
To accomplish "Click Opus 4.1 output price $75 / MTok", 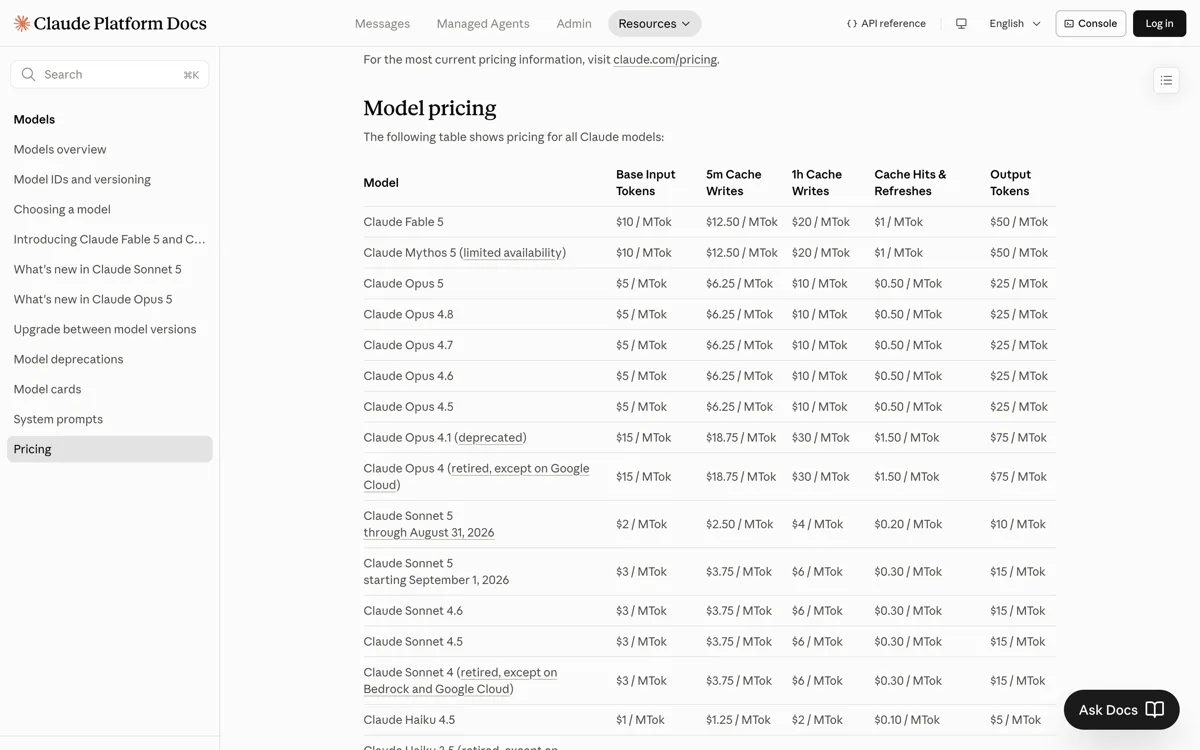I will [1018, 437].
